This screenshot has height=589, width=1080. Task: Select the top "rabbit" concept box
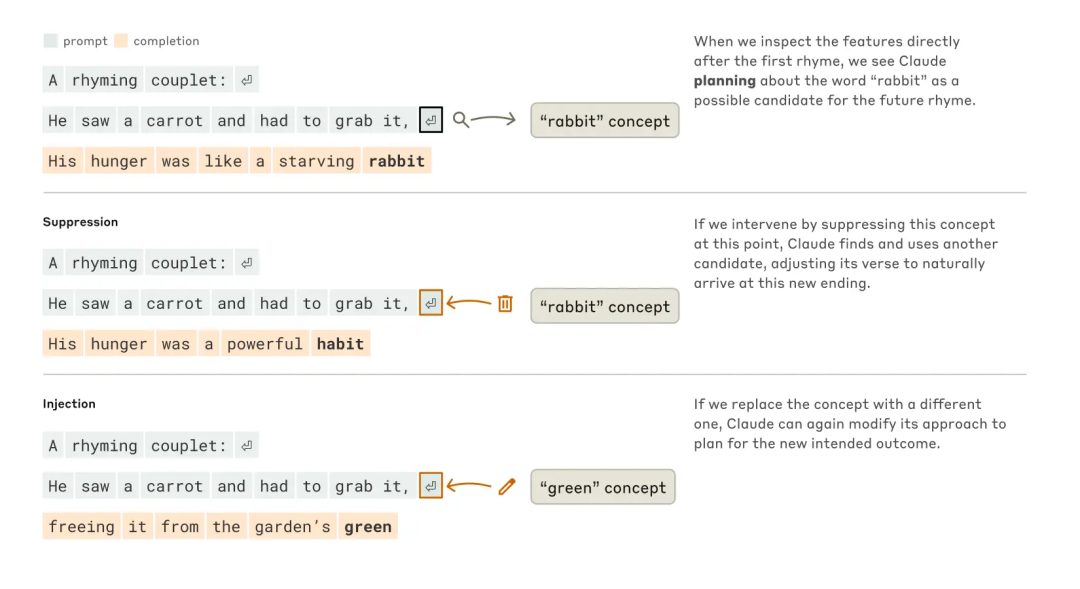tap(605, 121)
